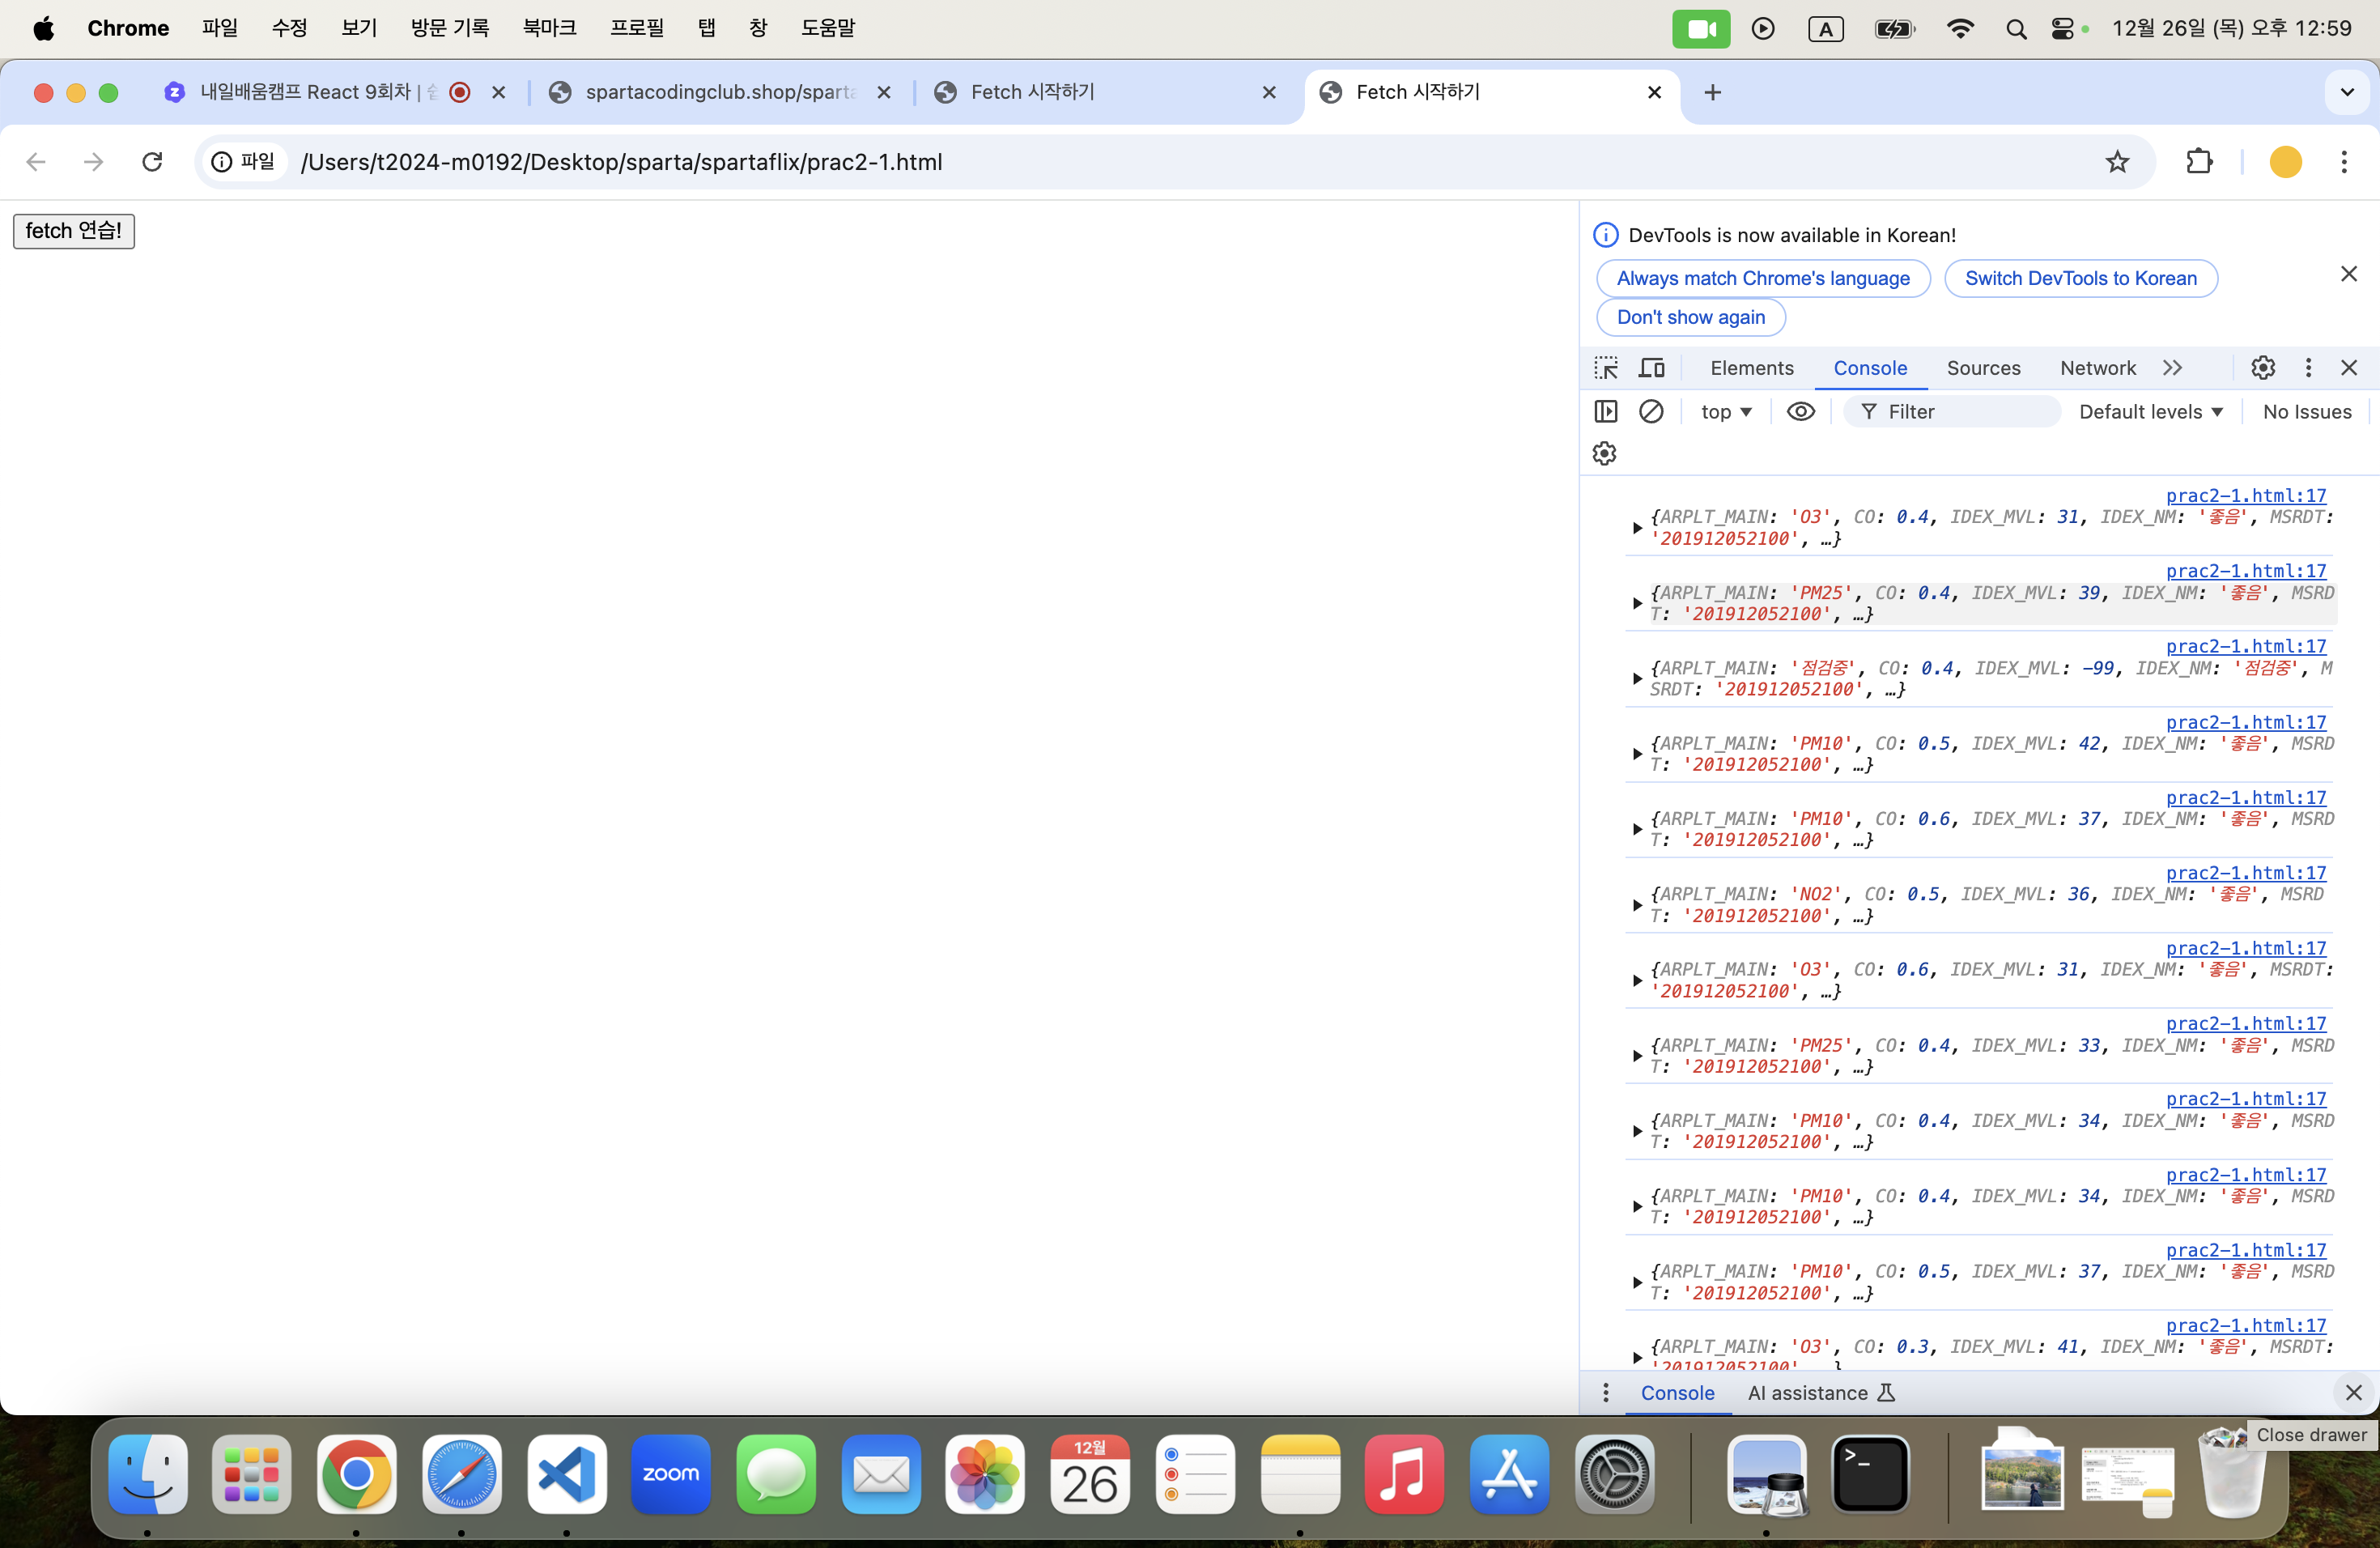The width and height of the screenshot is (2380, 1548).
Task: Show the console sidebar panel icon
Action: [1606, 412]
